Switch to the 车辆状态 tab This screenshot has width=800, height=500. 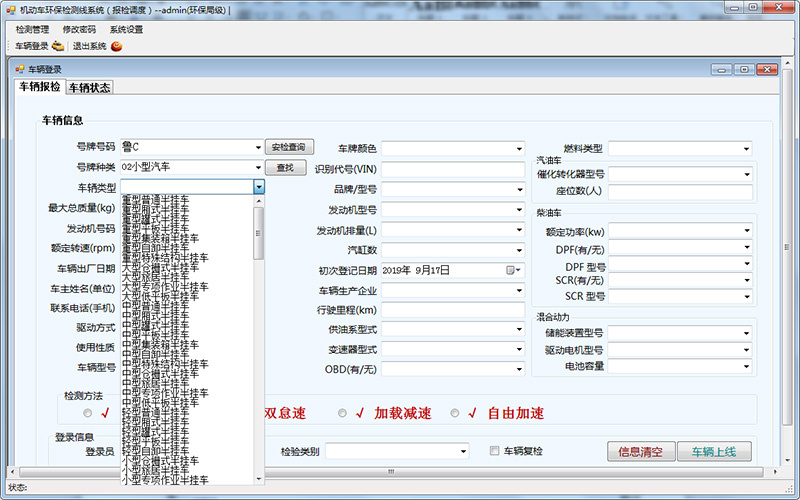90,88
